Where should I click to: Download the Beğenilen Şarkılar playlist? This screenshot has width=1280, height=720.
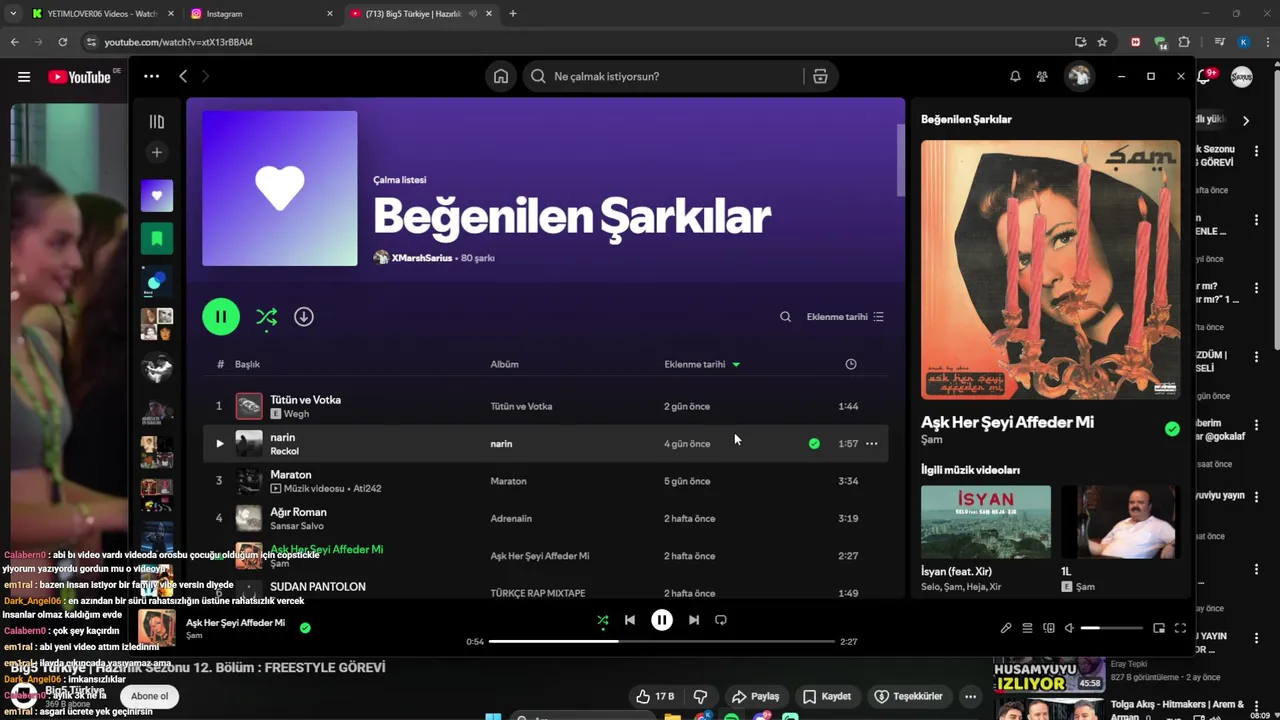[x=304, y=317]
